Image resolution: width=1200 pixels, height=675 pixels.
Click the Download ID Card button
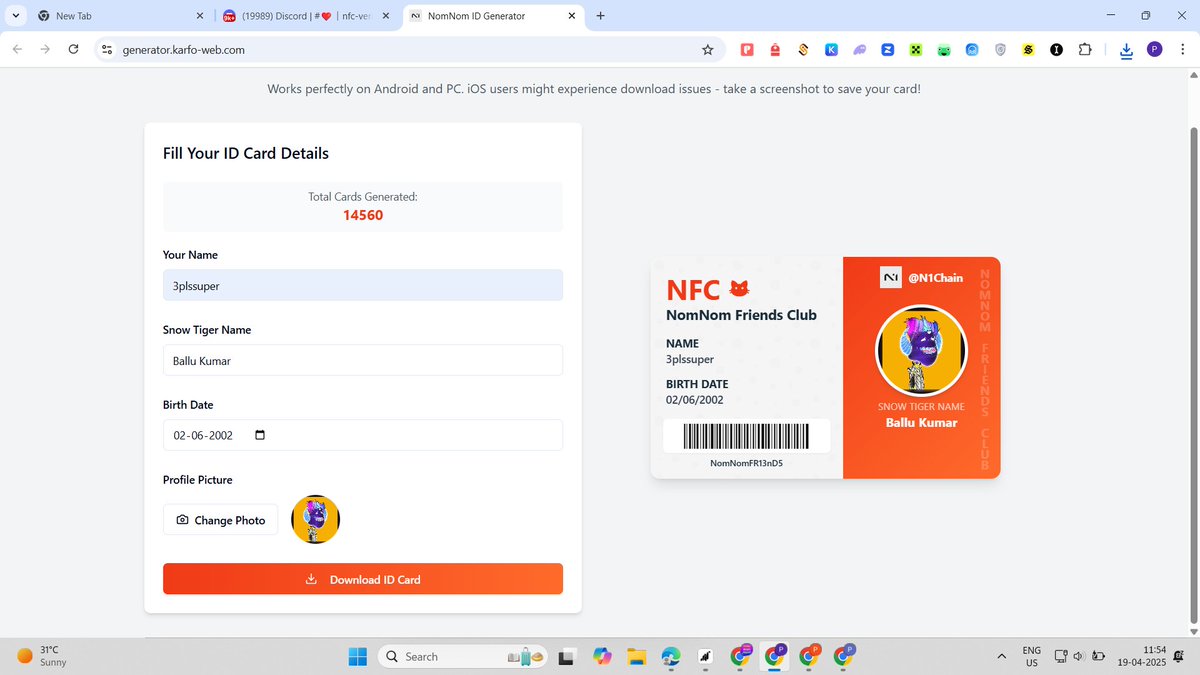pos(363,579)
